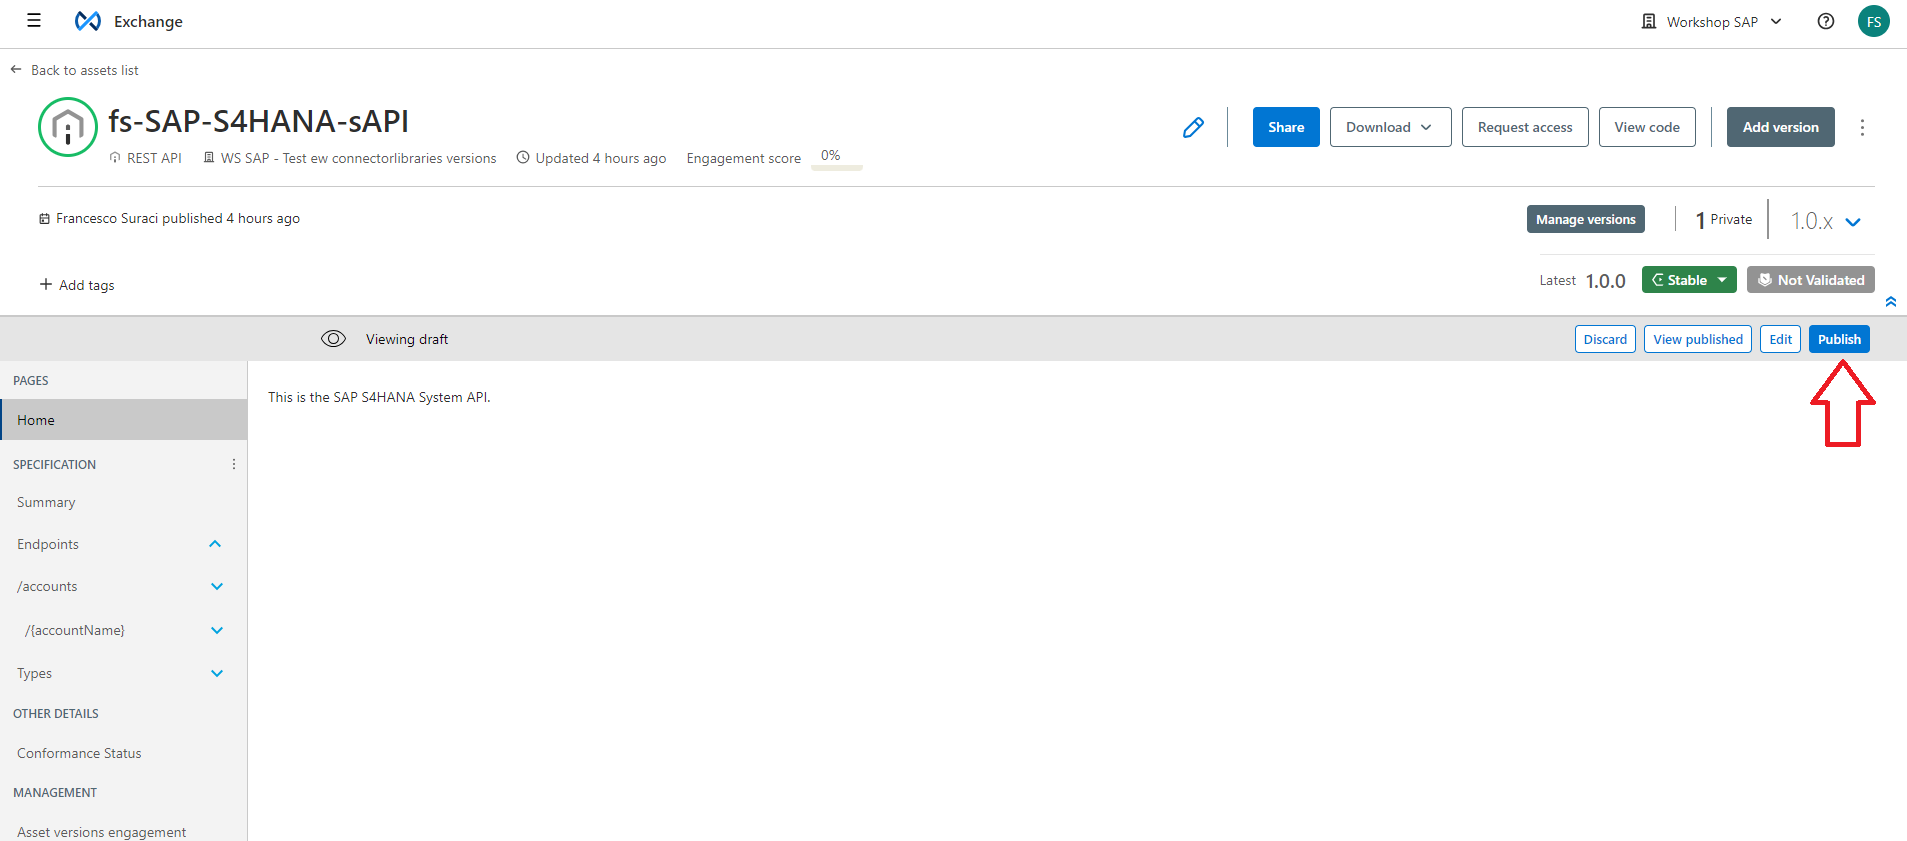Open the Download dropdown button
This screenshot has width=1907, height=841.
click(x=1390, y=127)
